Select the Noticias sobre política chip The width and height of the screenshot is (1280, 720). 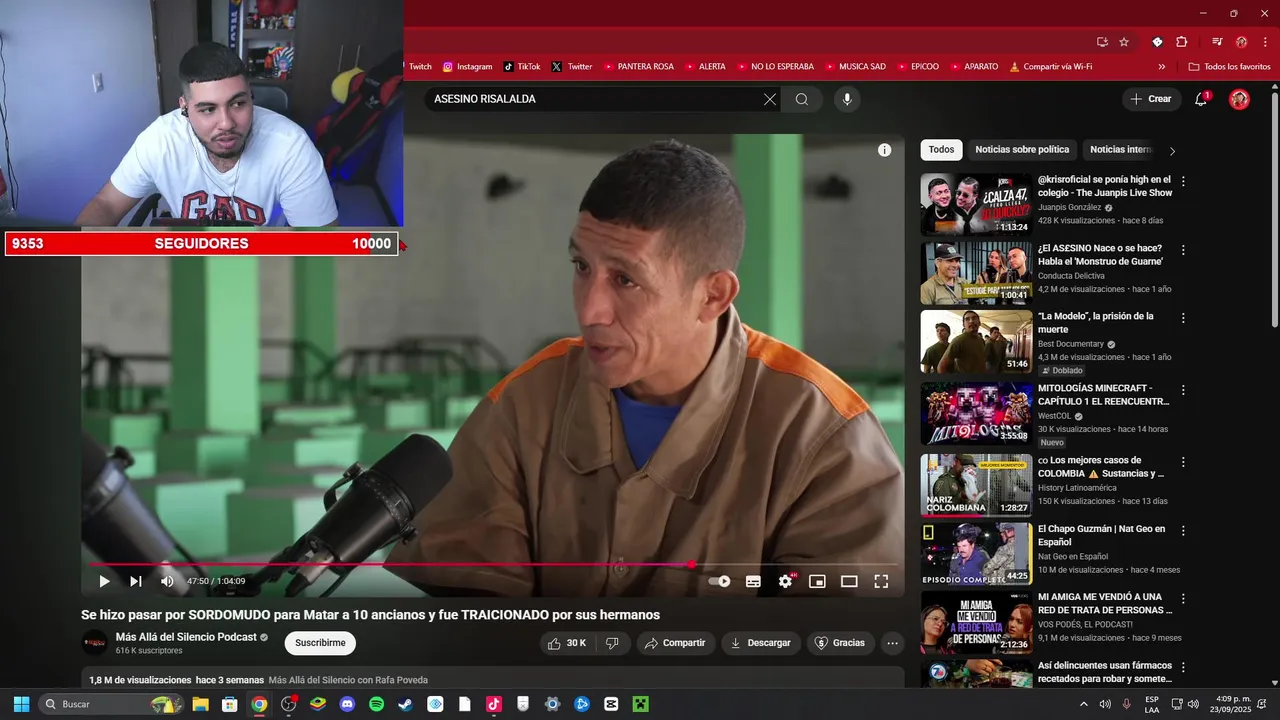coord(1022,150)
